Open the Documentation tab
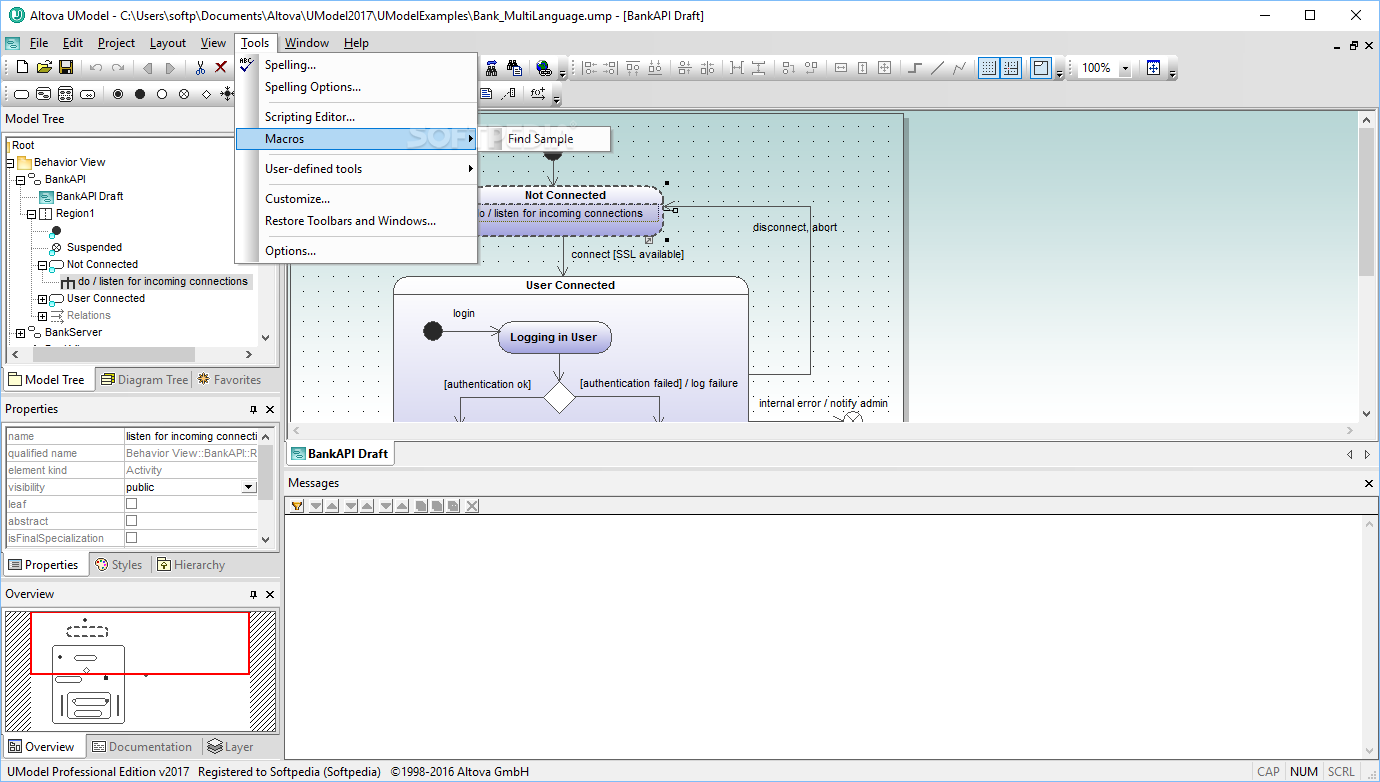This screenshot has width=1380, height=782. 141,747
